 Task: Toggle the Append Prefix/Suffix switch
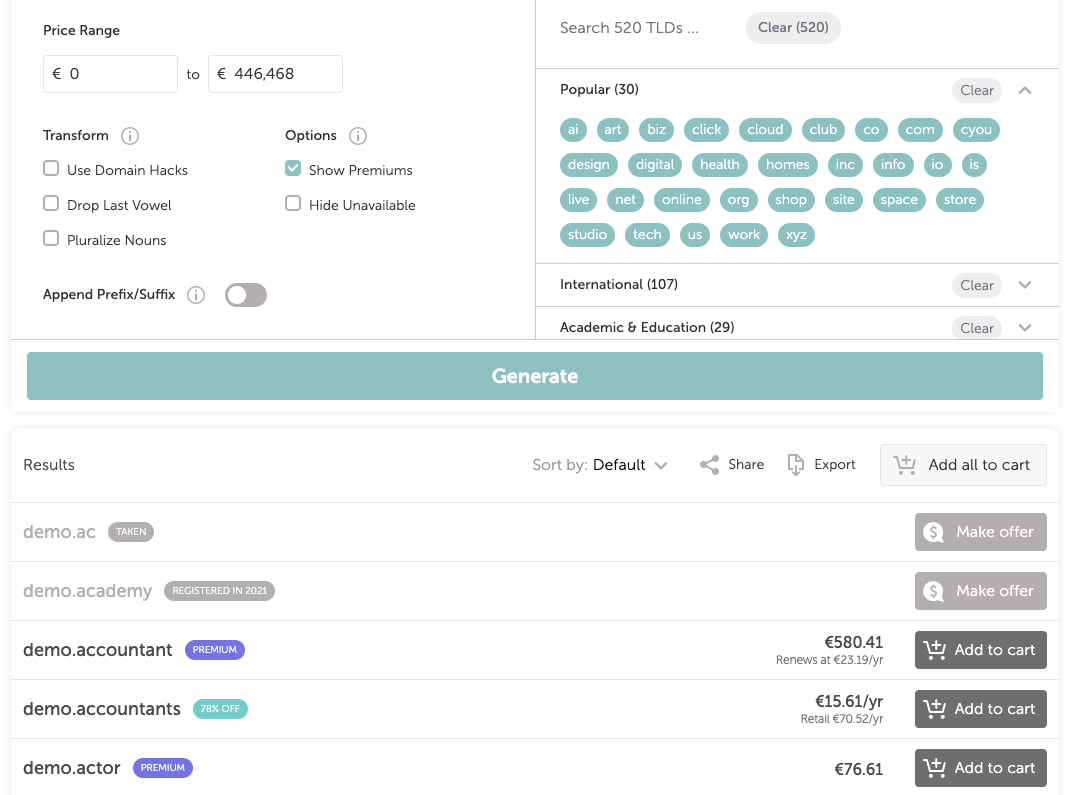point(245,294)
